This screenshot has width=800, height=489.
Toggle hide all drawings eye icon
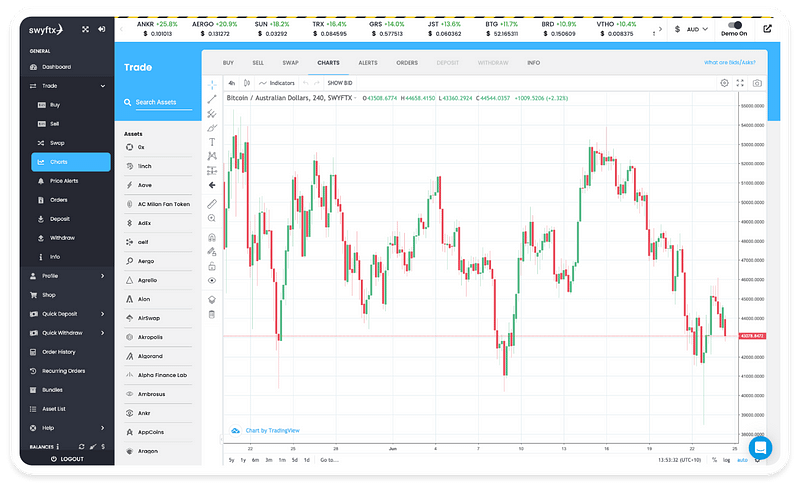pos(212,280)
